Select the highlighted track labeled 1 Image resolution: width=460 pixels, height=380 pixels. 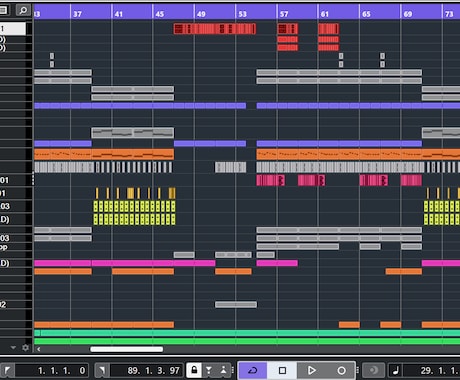13,29
